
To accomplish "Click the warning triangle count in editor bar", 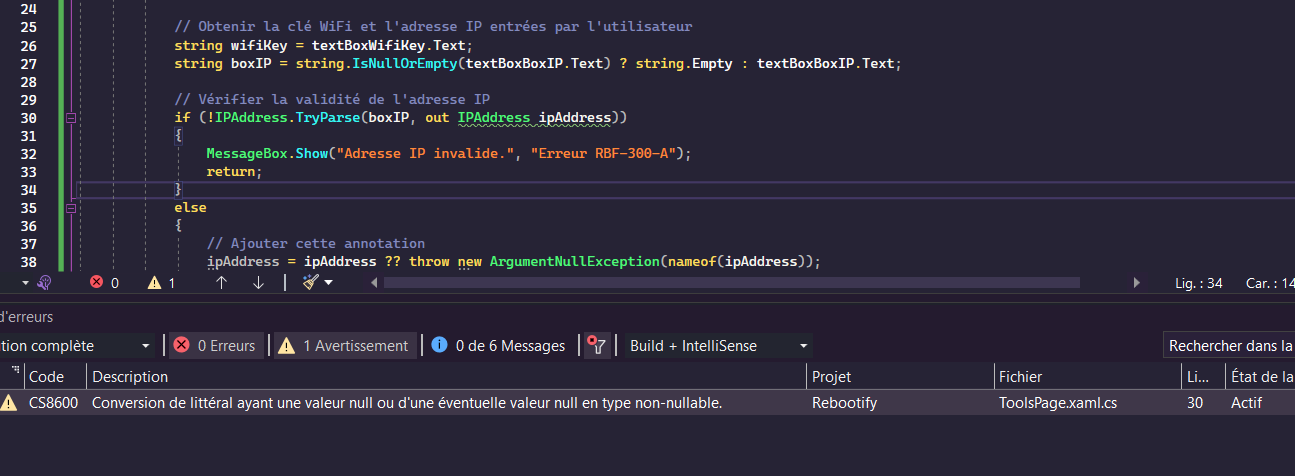I will click(x=161, y=283).
